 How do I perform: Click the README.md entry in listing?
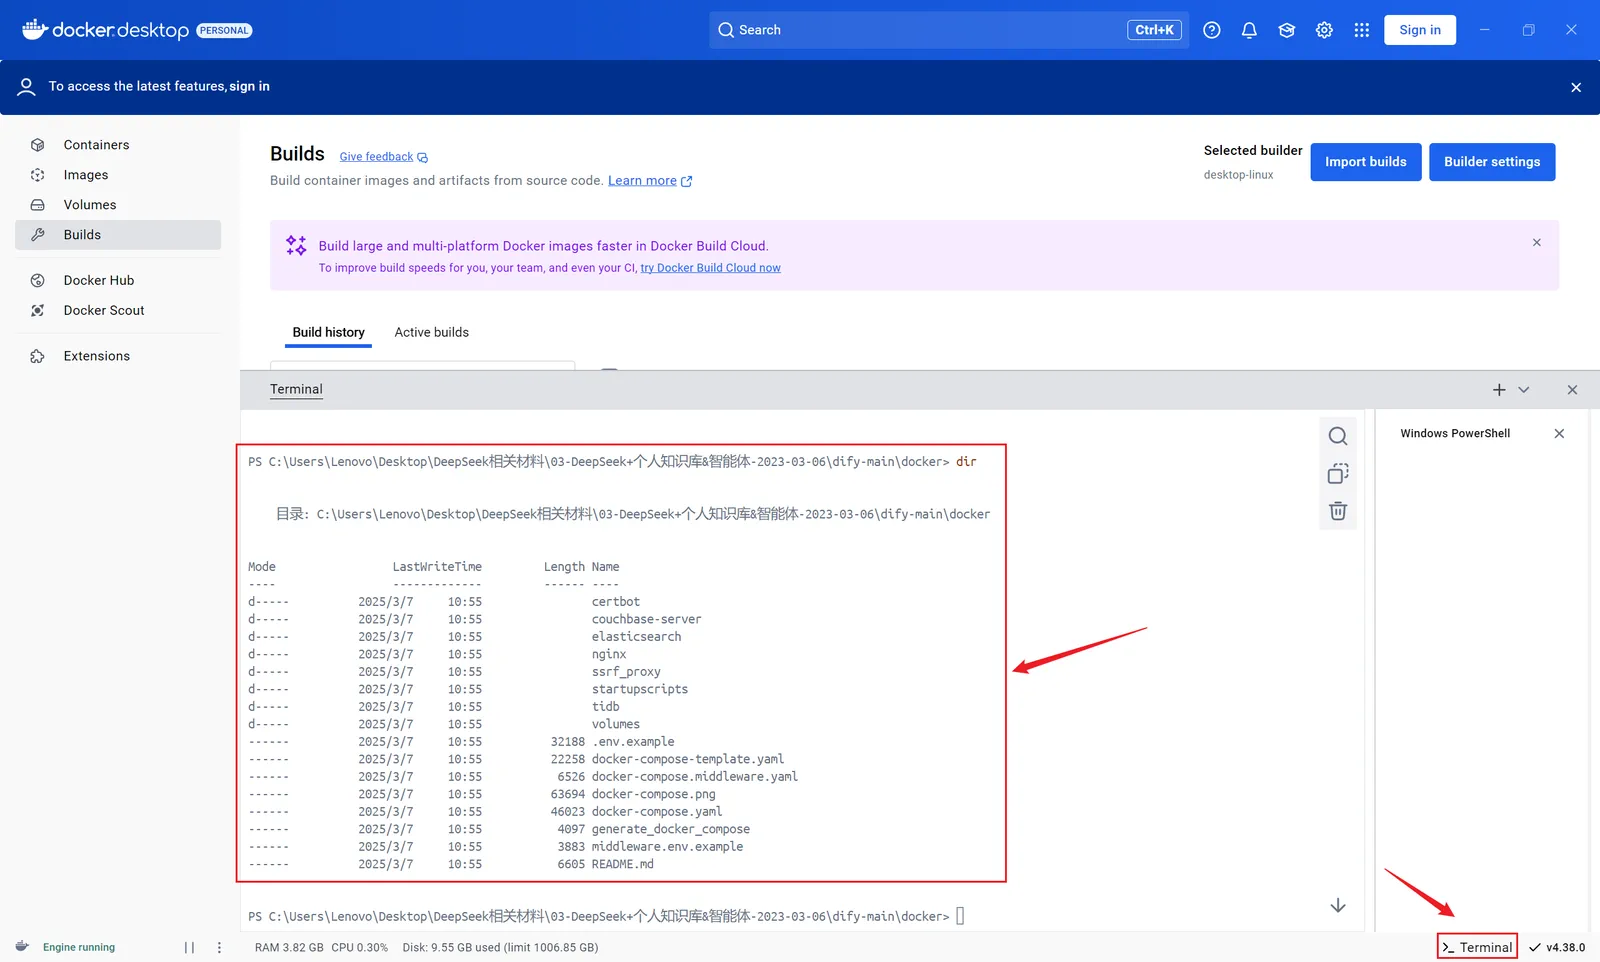pos(622,865)
